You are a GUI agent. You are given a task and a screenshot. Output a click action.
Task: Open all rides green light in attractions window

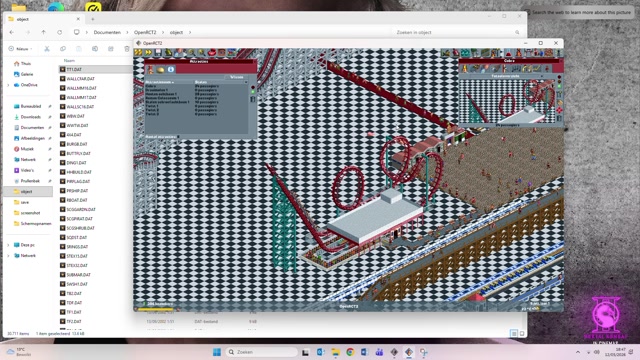click(253, 91)
